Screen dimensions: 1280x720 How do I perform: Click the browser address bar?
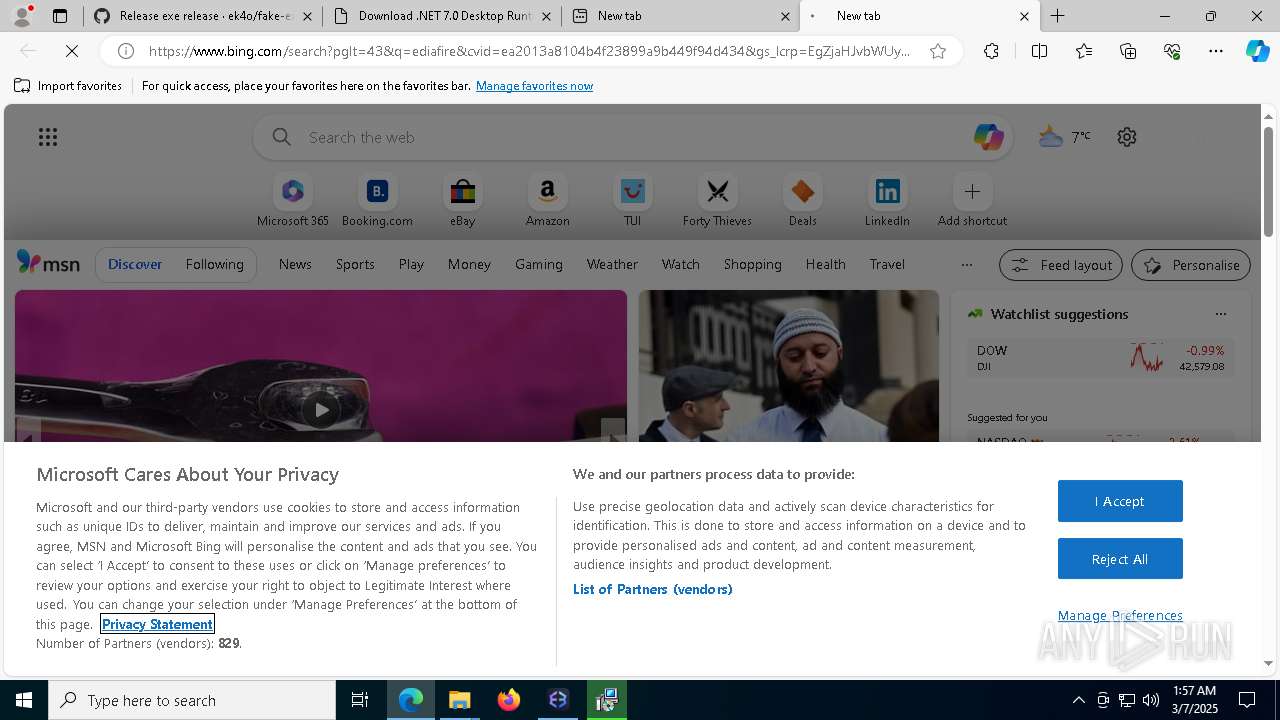(530, 51)
